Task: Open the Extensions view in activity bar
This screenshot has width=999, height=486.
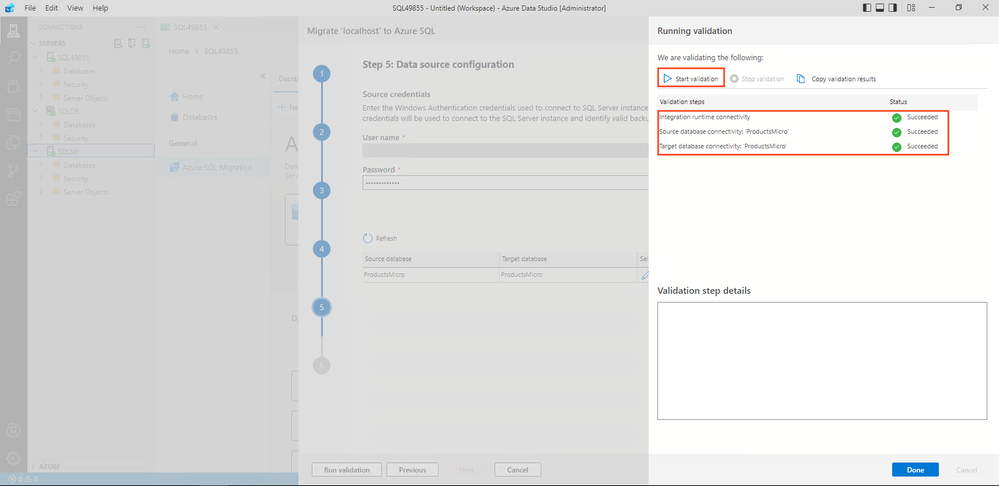Action: pyautogui.click(x=13, y=199)
